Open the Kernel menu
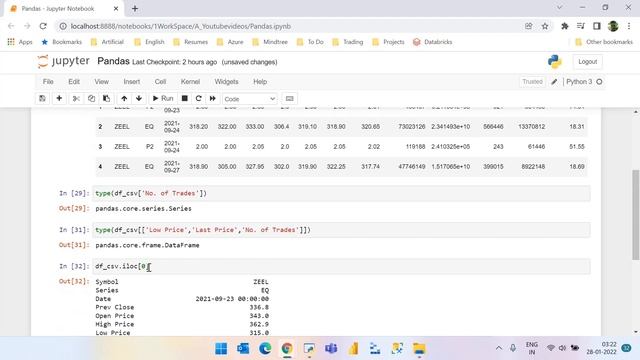The width and height of the screenshot is (640, 360). click(190, 82)
